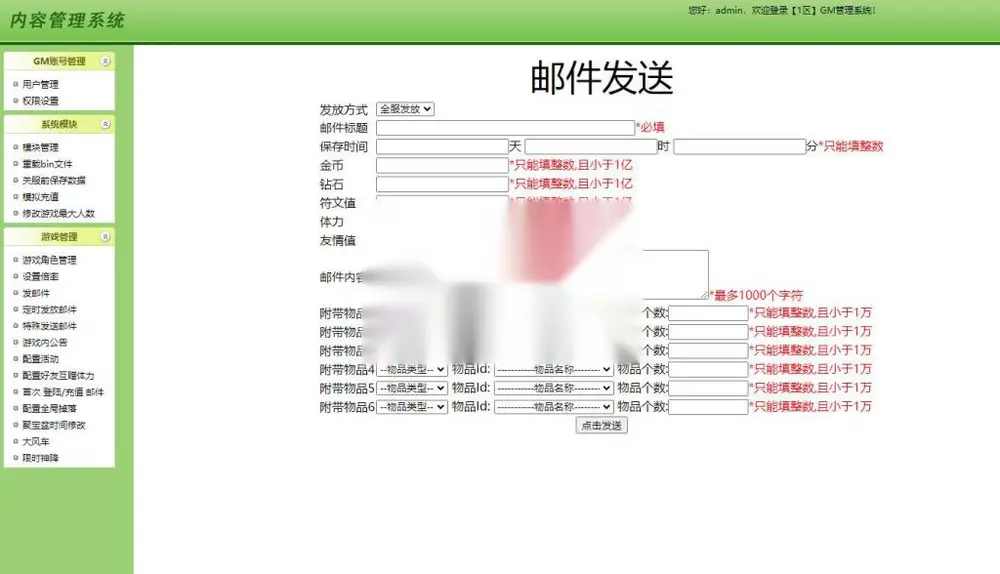Open 特殊发送邮件 sidebar link
Screen dimensions: 1000x574
[49, 326]
